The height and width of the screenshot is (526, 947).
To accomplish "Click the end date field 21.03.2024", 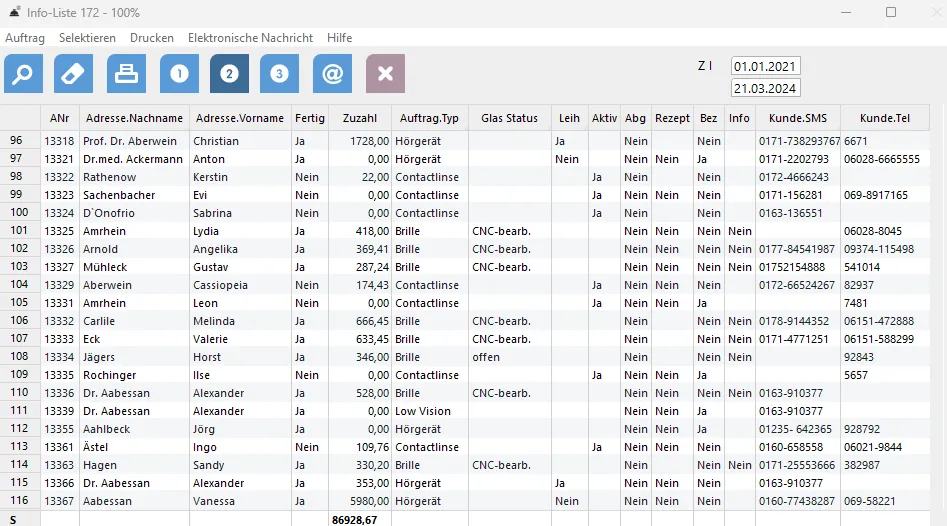I will [766, 88].
